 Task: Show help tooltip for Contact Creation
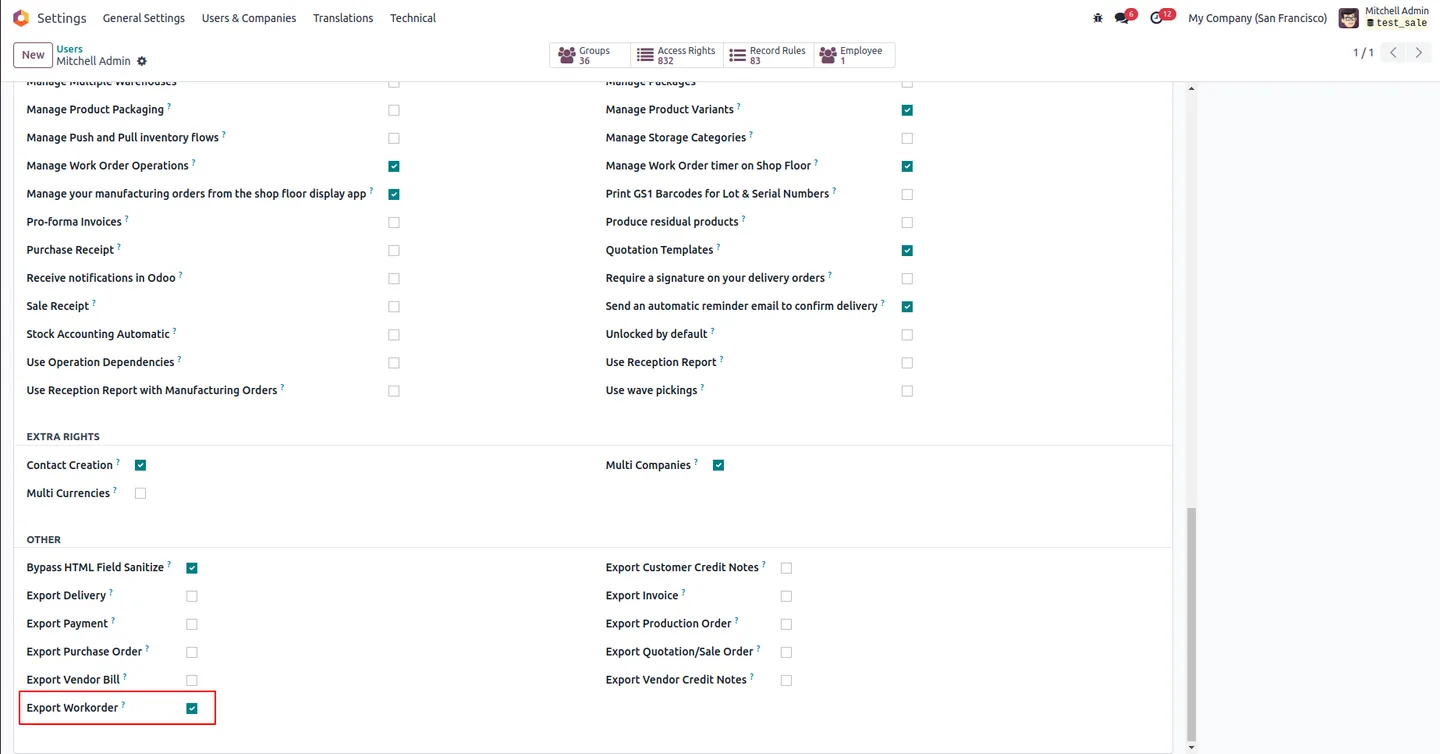[x=118, y=462]
